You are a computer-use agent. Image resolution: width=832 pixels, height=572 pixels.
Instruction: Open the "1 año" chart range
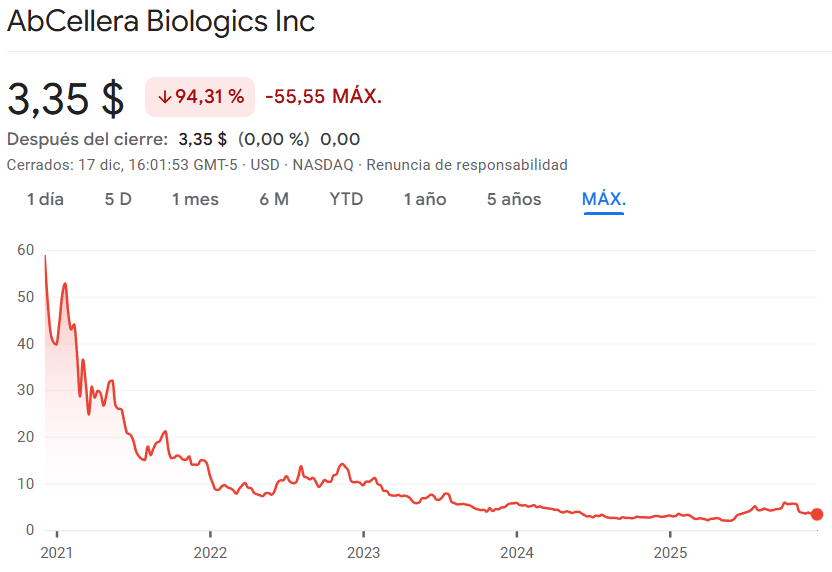(x=425, y=199)
